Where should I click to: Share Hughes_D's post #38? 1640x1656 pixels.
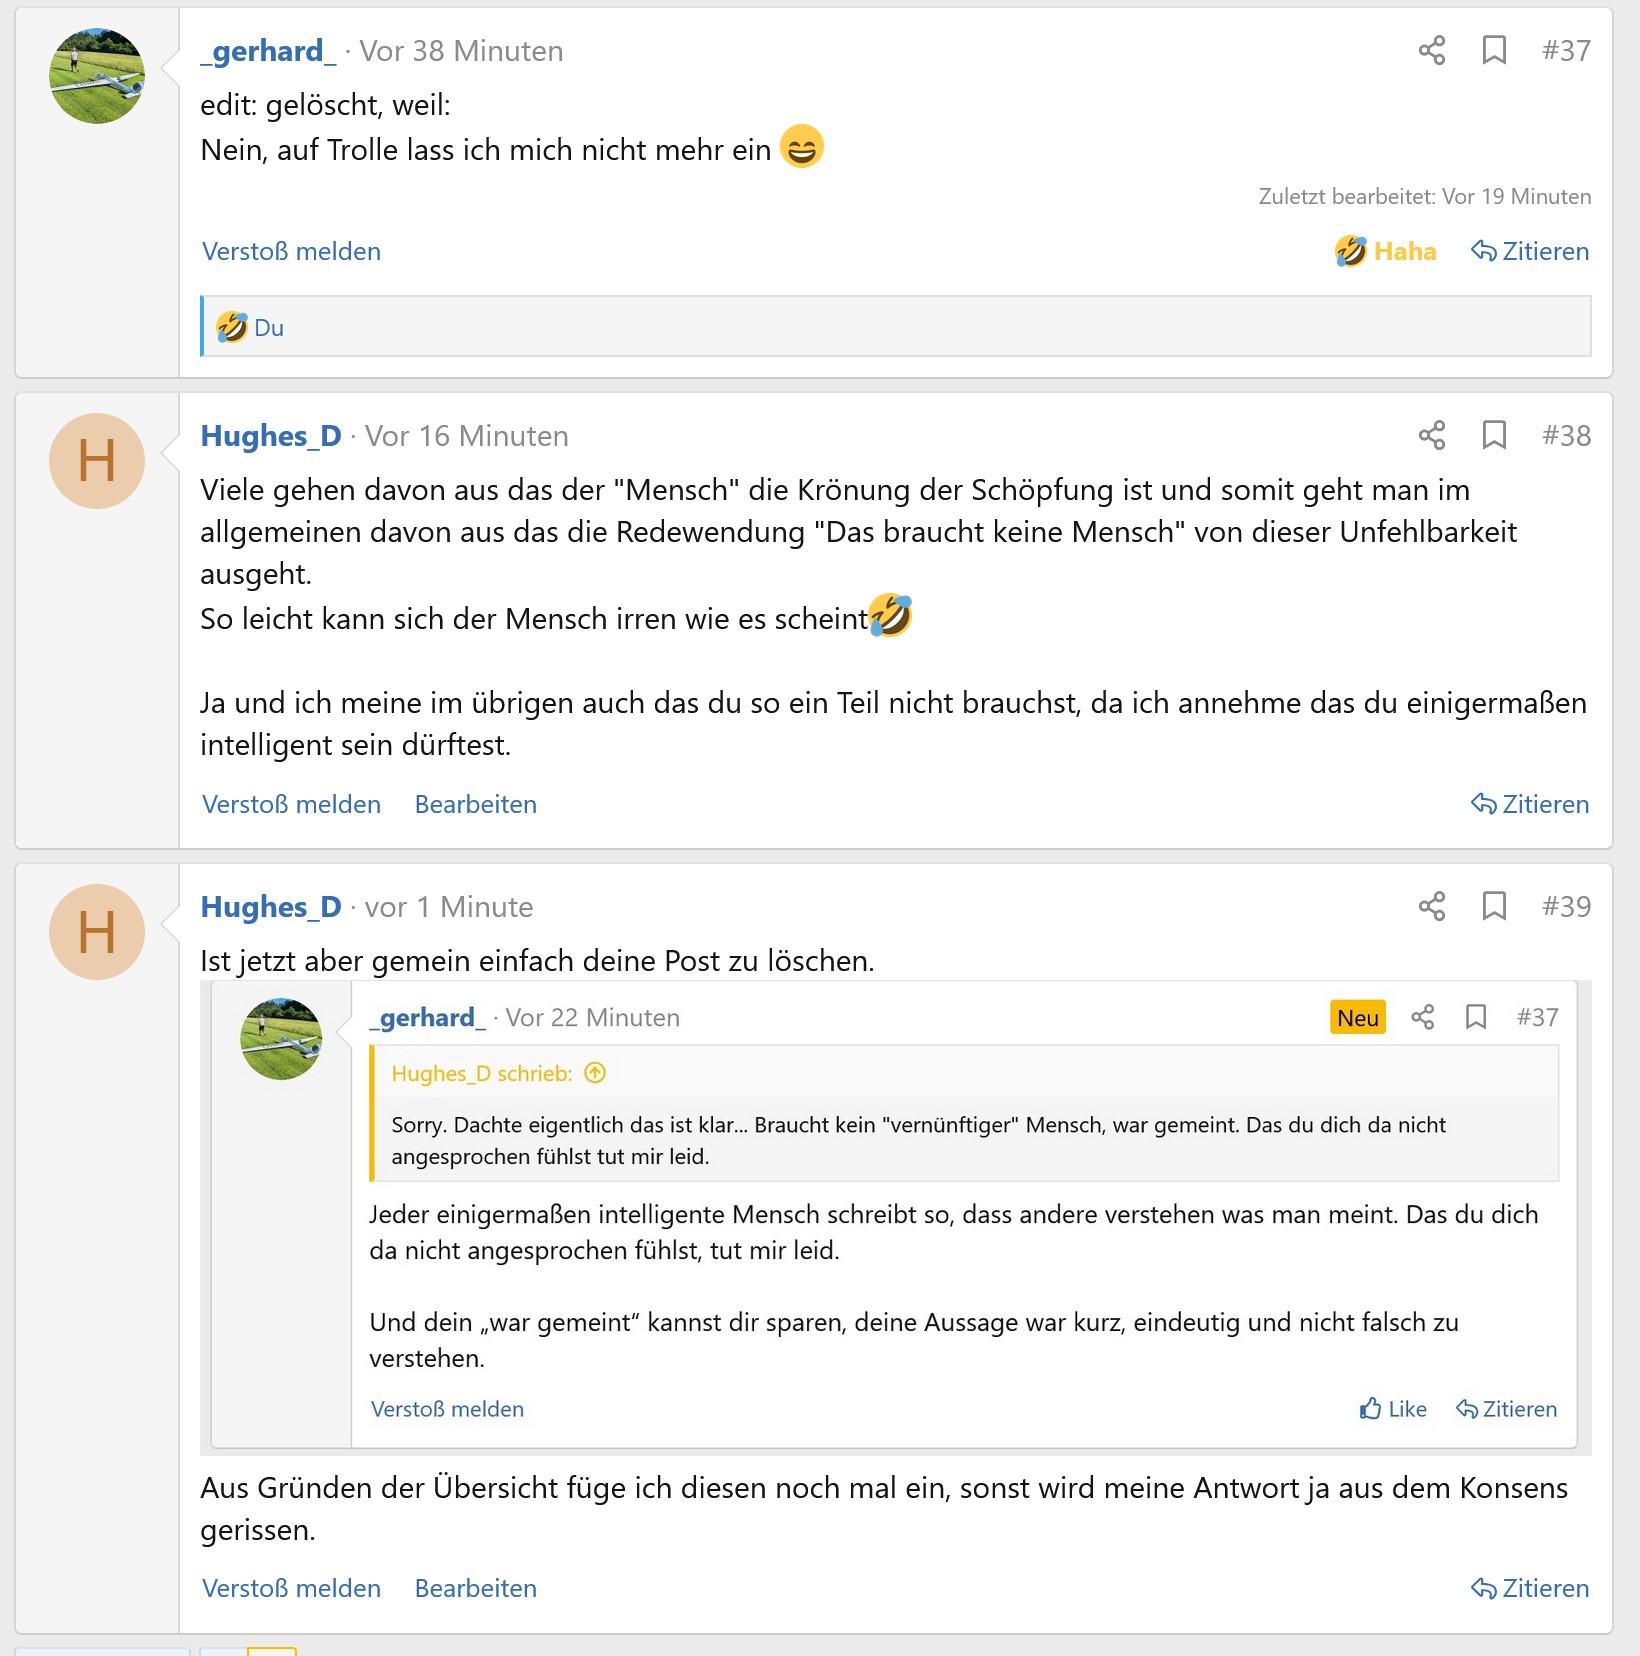click(1431, 435)
